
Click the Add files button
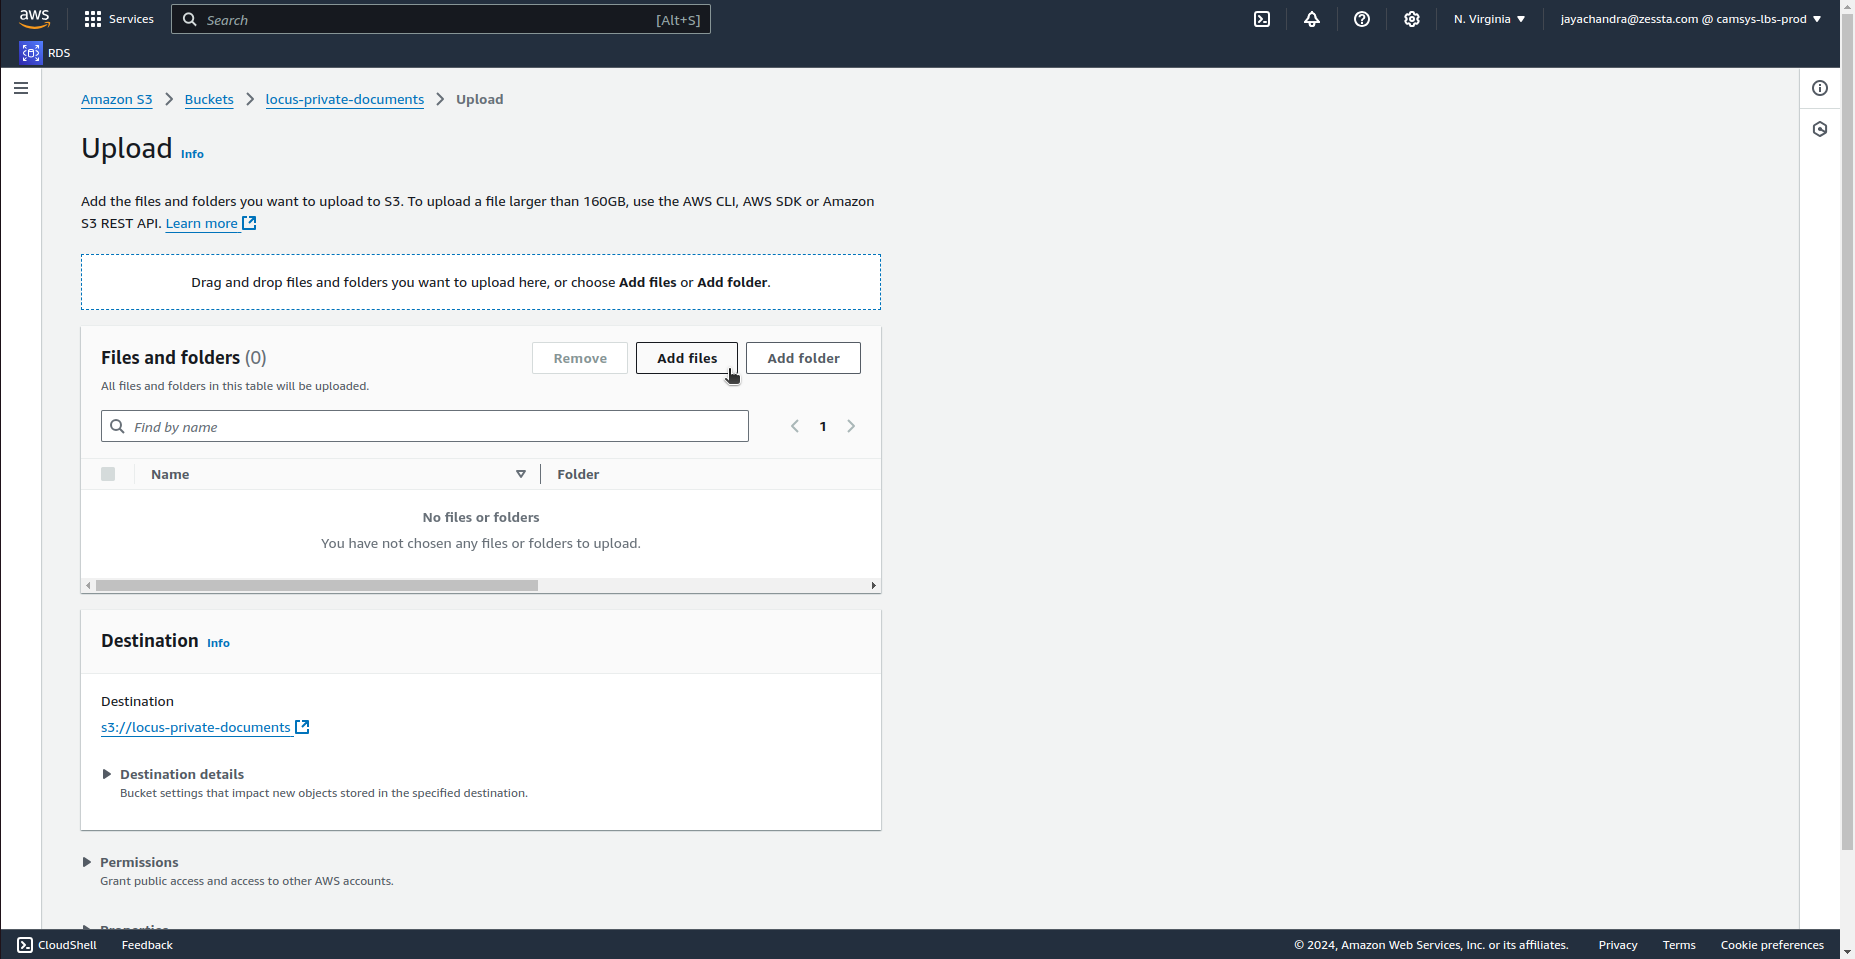point(686,358)
